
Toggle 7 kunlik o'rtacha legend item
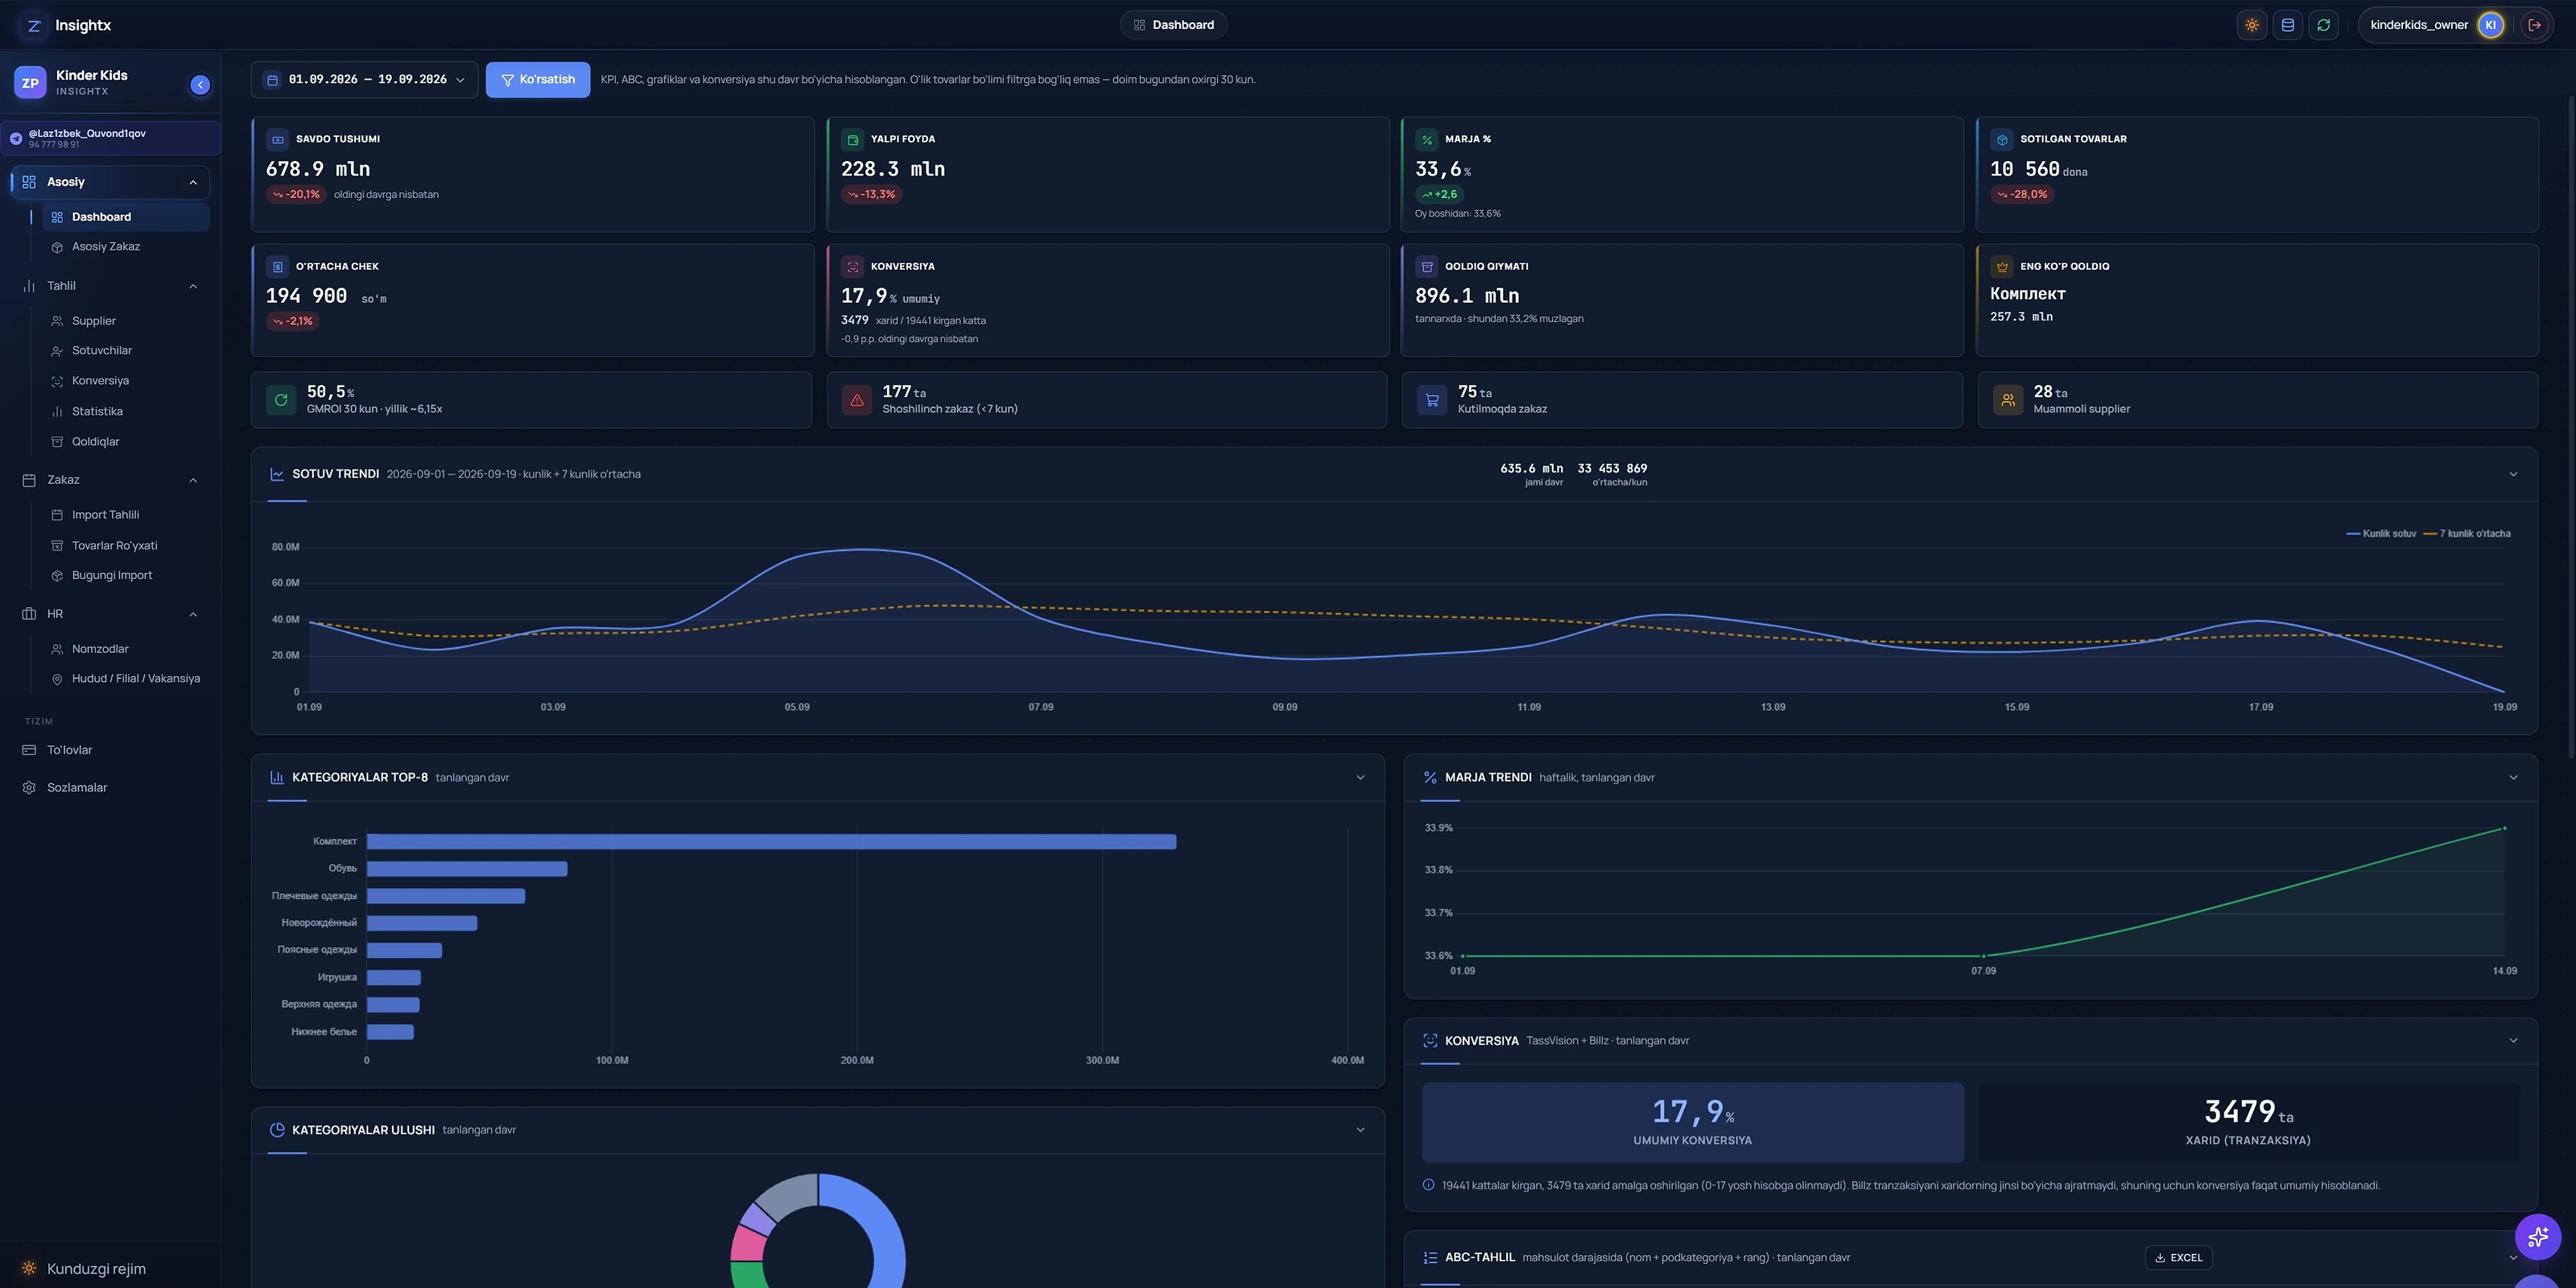coord(2467,534)
